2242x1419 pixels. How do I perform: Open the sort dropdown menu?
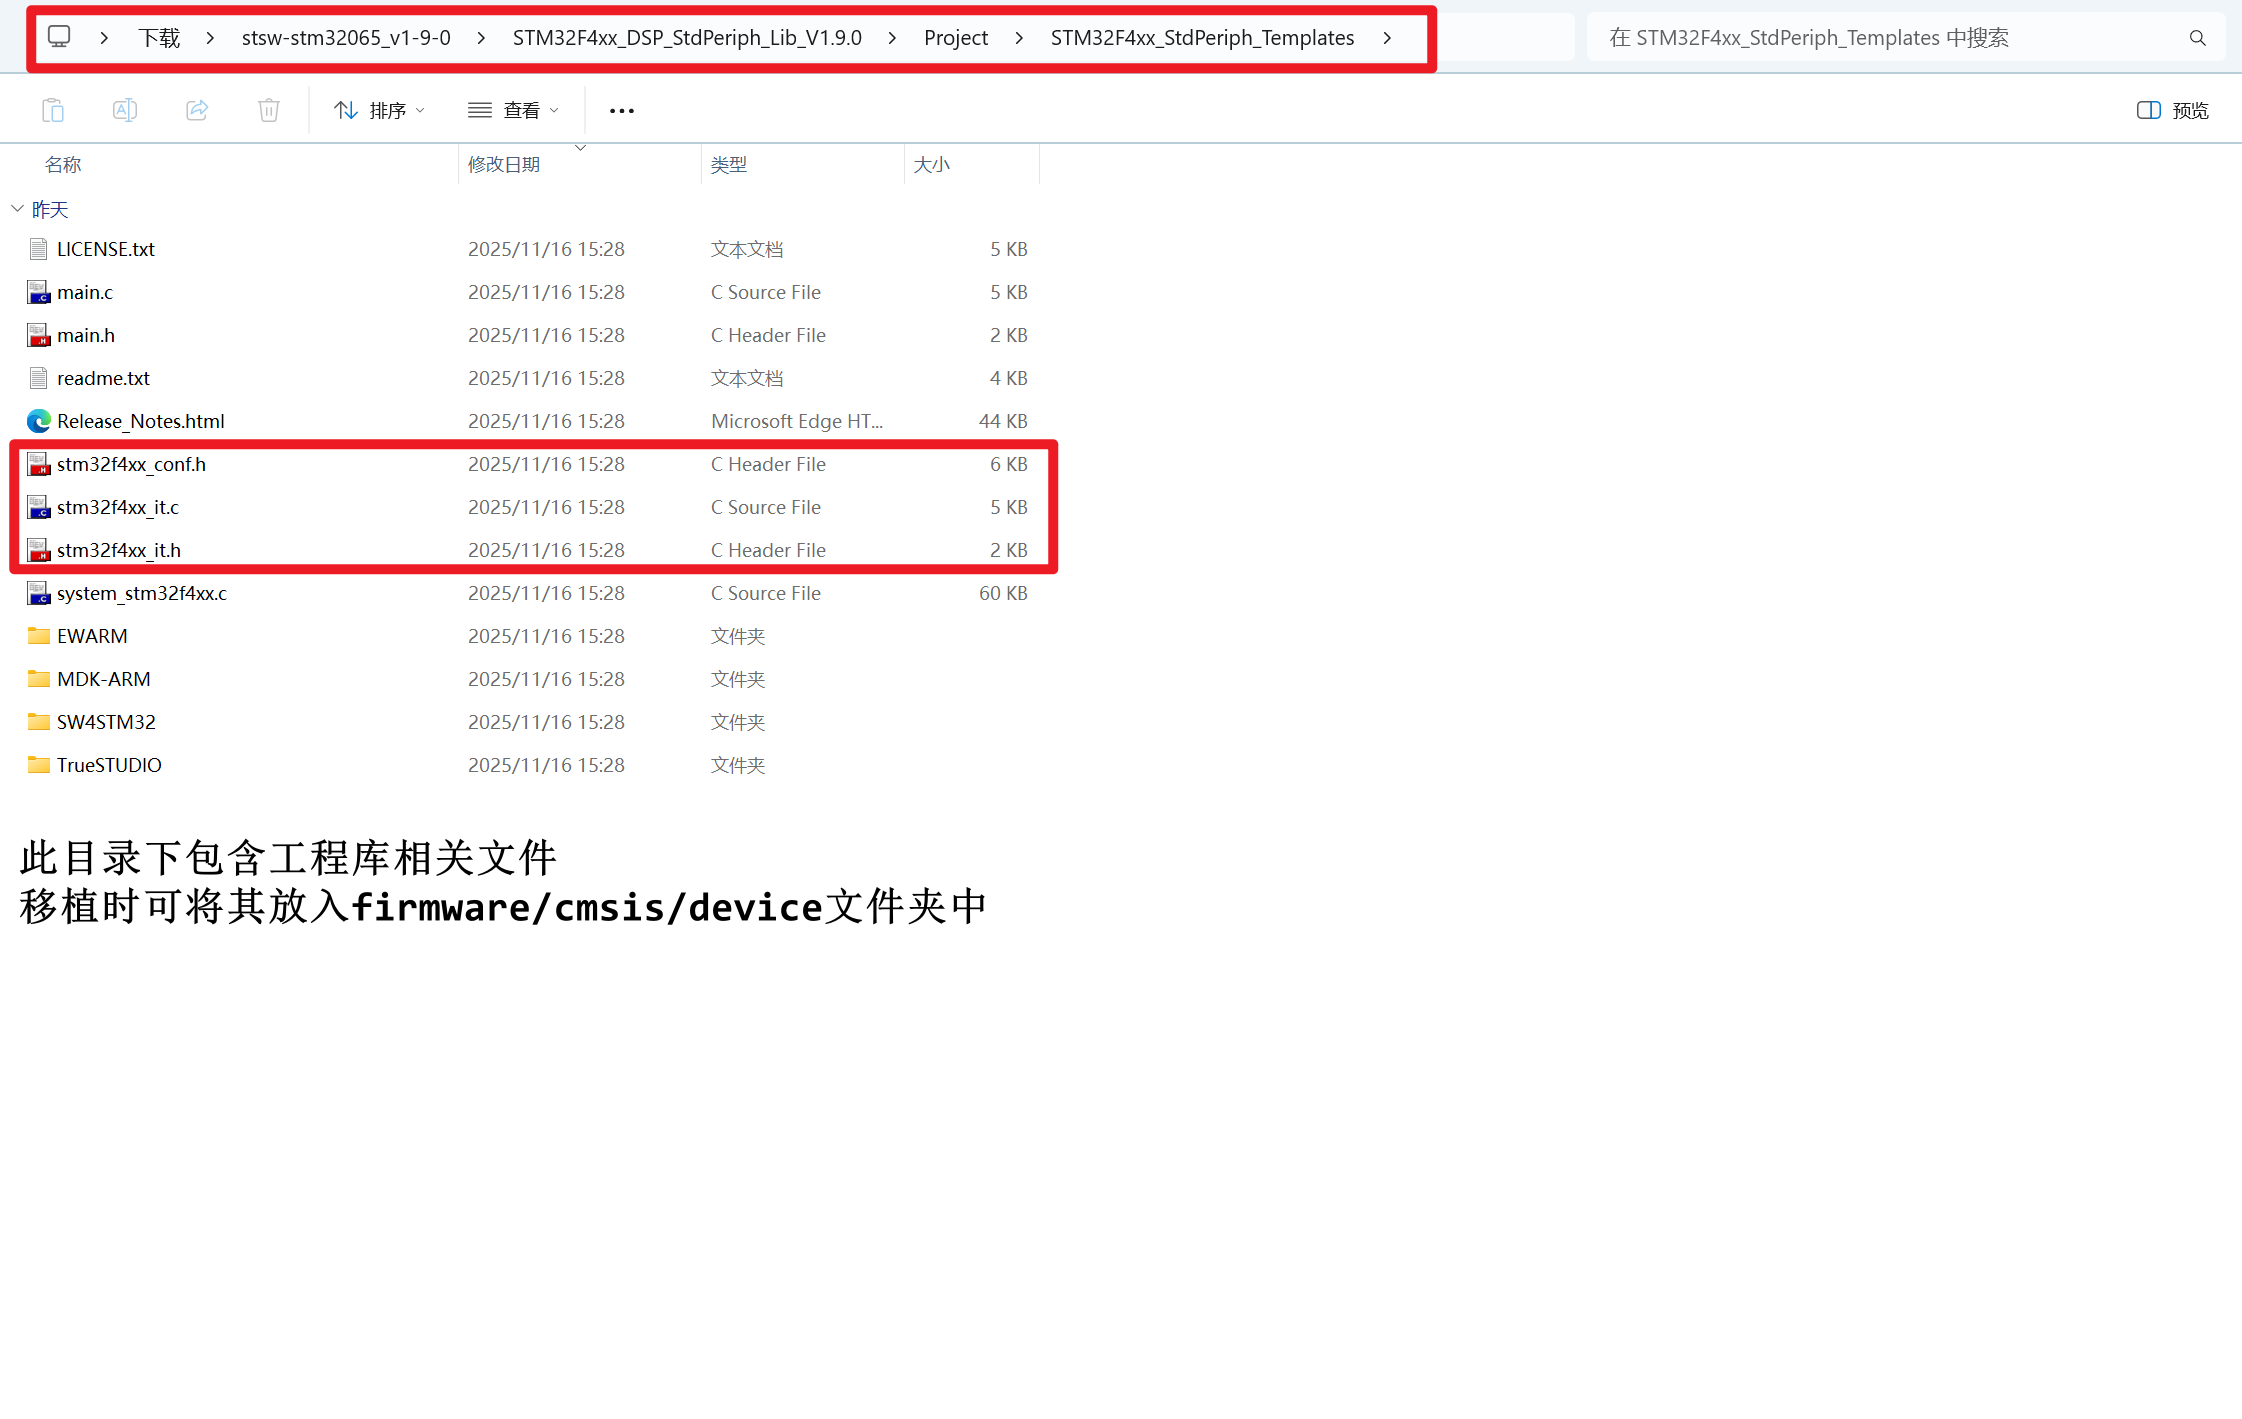tap(379, 110)
